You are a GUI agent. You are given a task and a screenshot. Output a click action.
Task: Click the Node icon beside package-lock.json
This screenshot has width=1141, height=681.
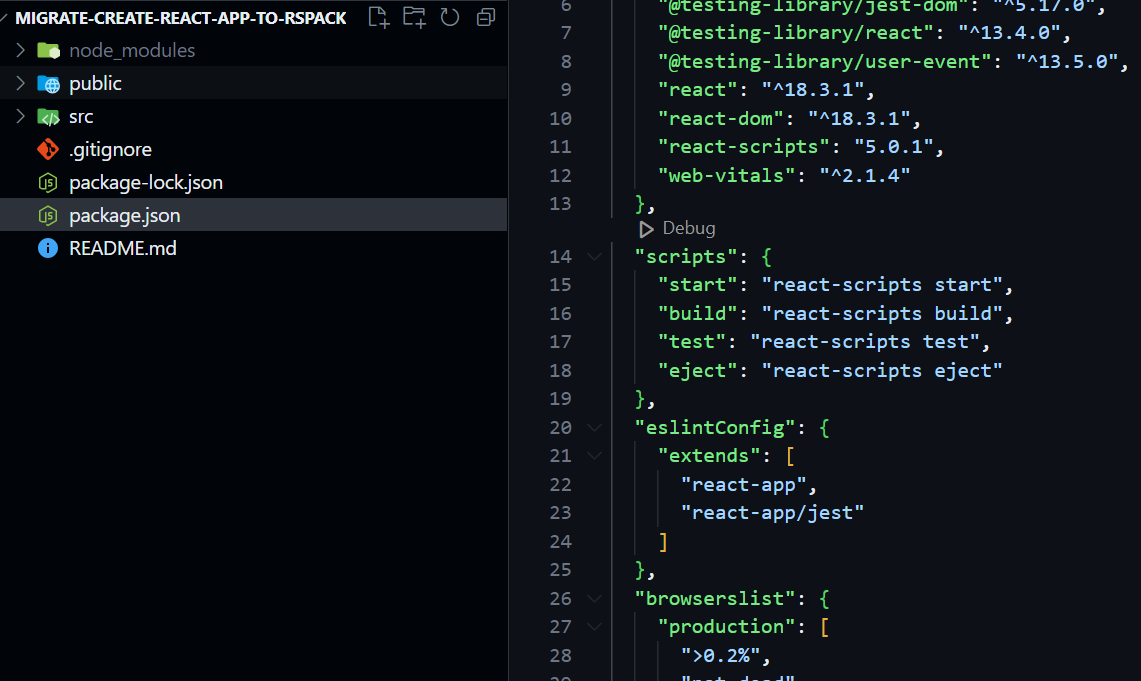point(48,183)
